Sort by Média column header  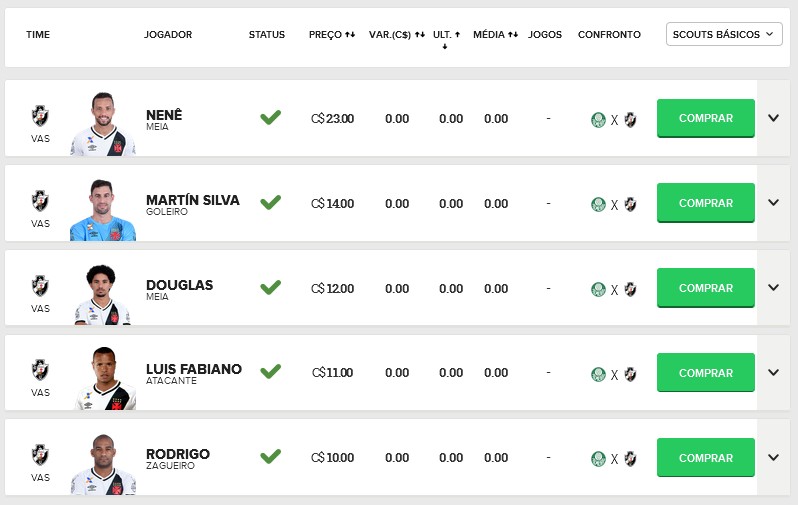pos(496,34)
